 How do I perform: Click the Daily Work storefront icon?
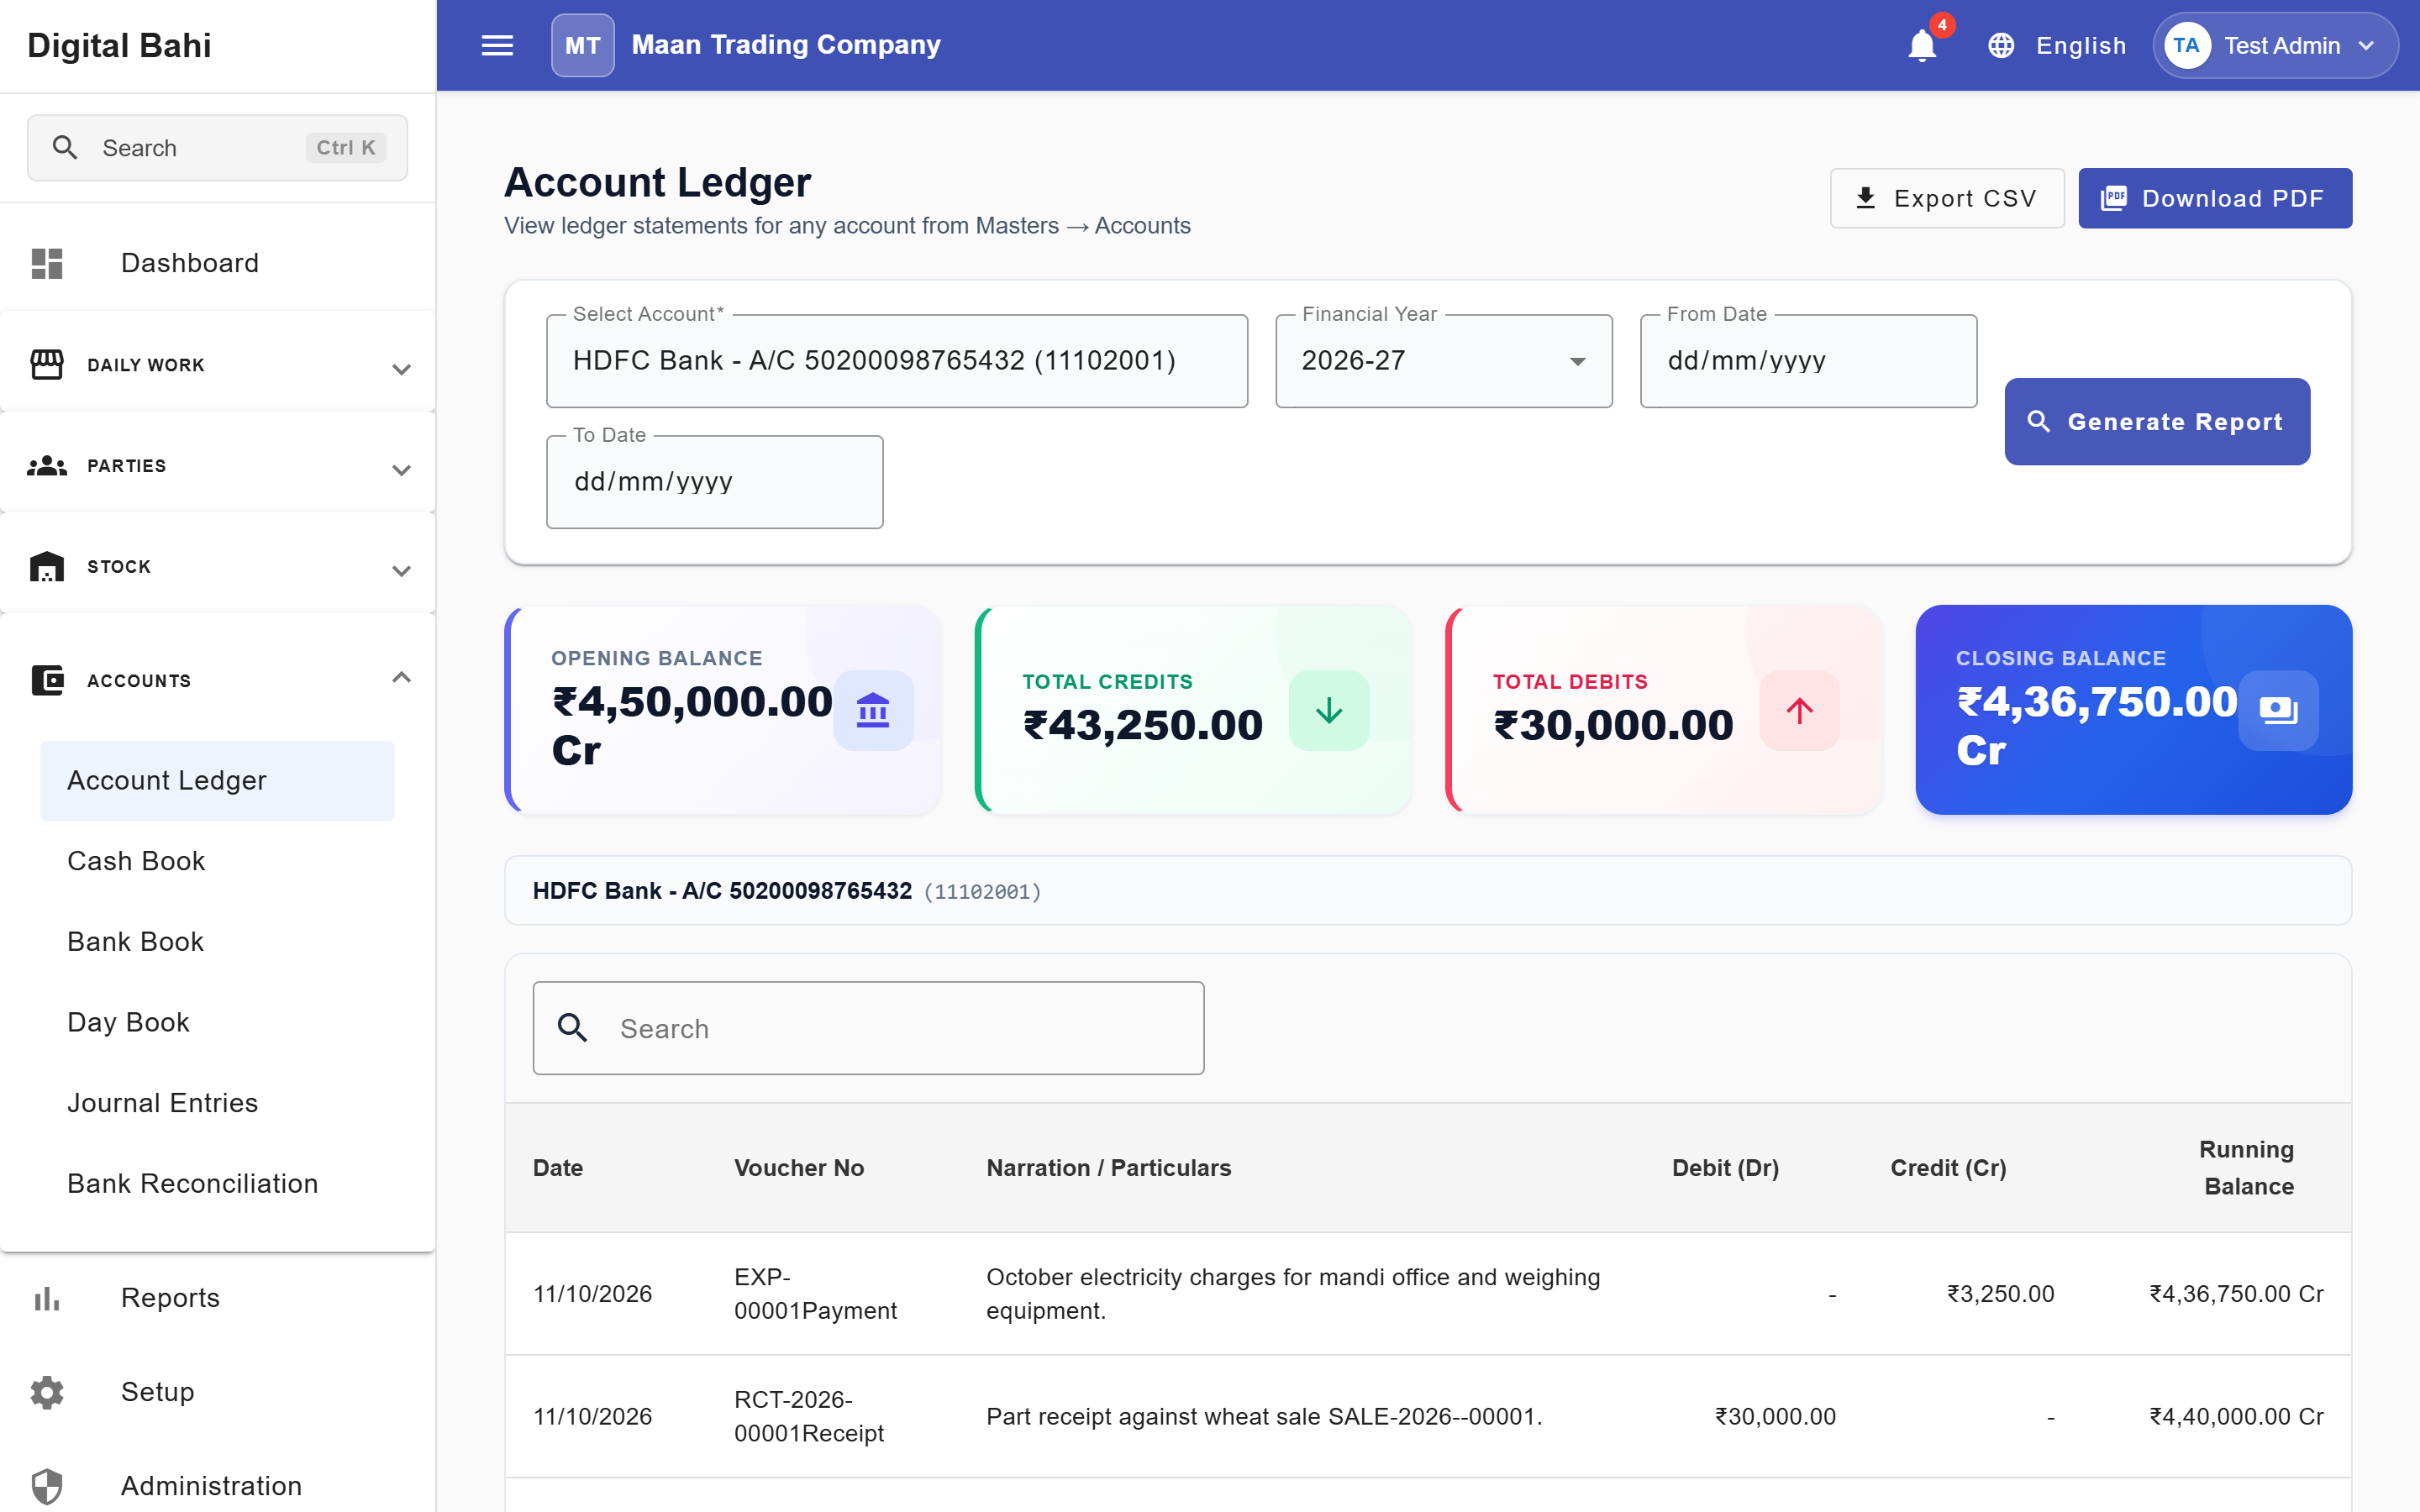[x=47, y=364]
